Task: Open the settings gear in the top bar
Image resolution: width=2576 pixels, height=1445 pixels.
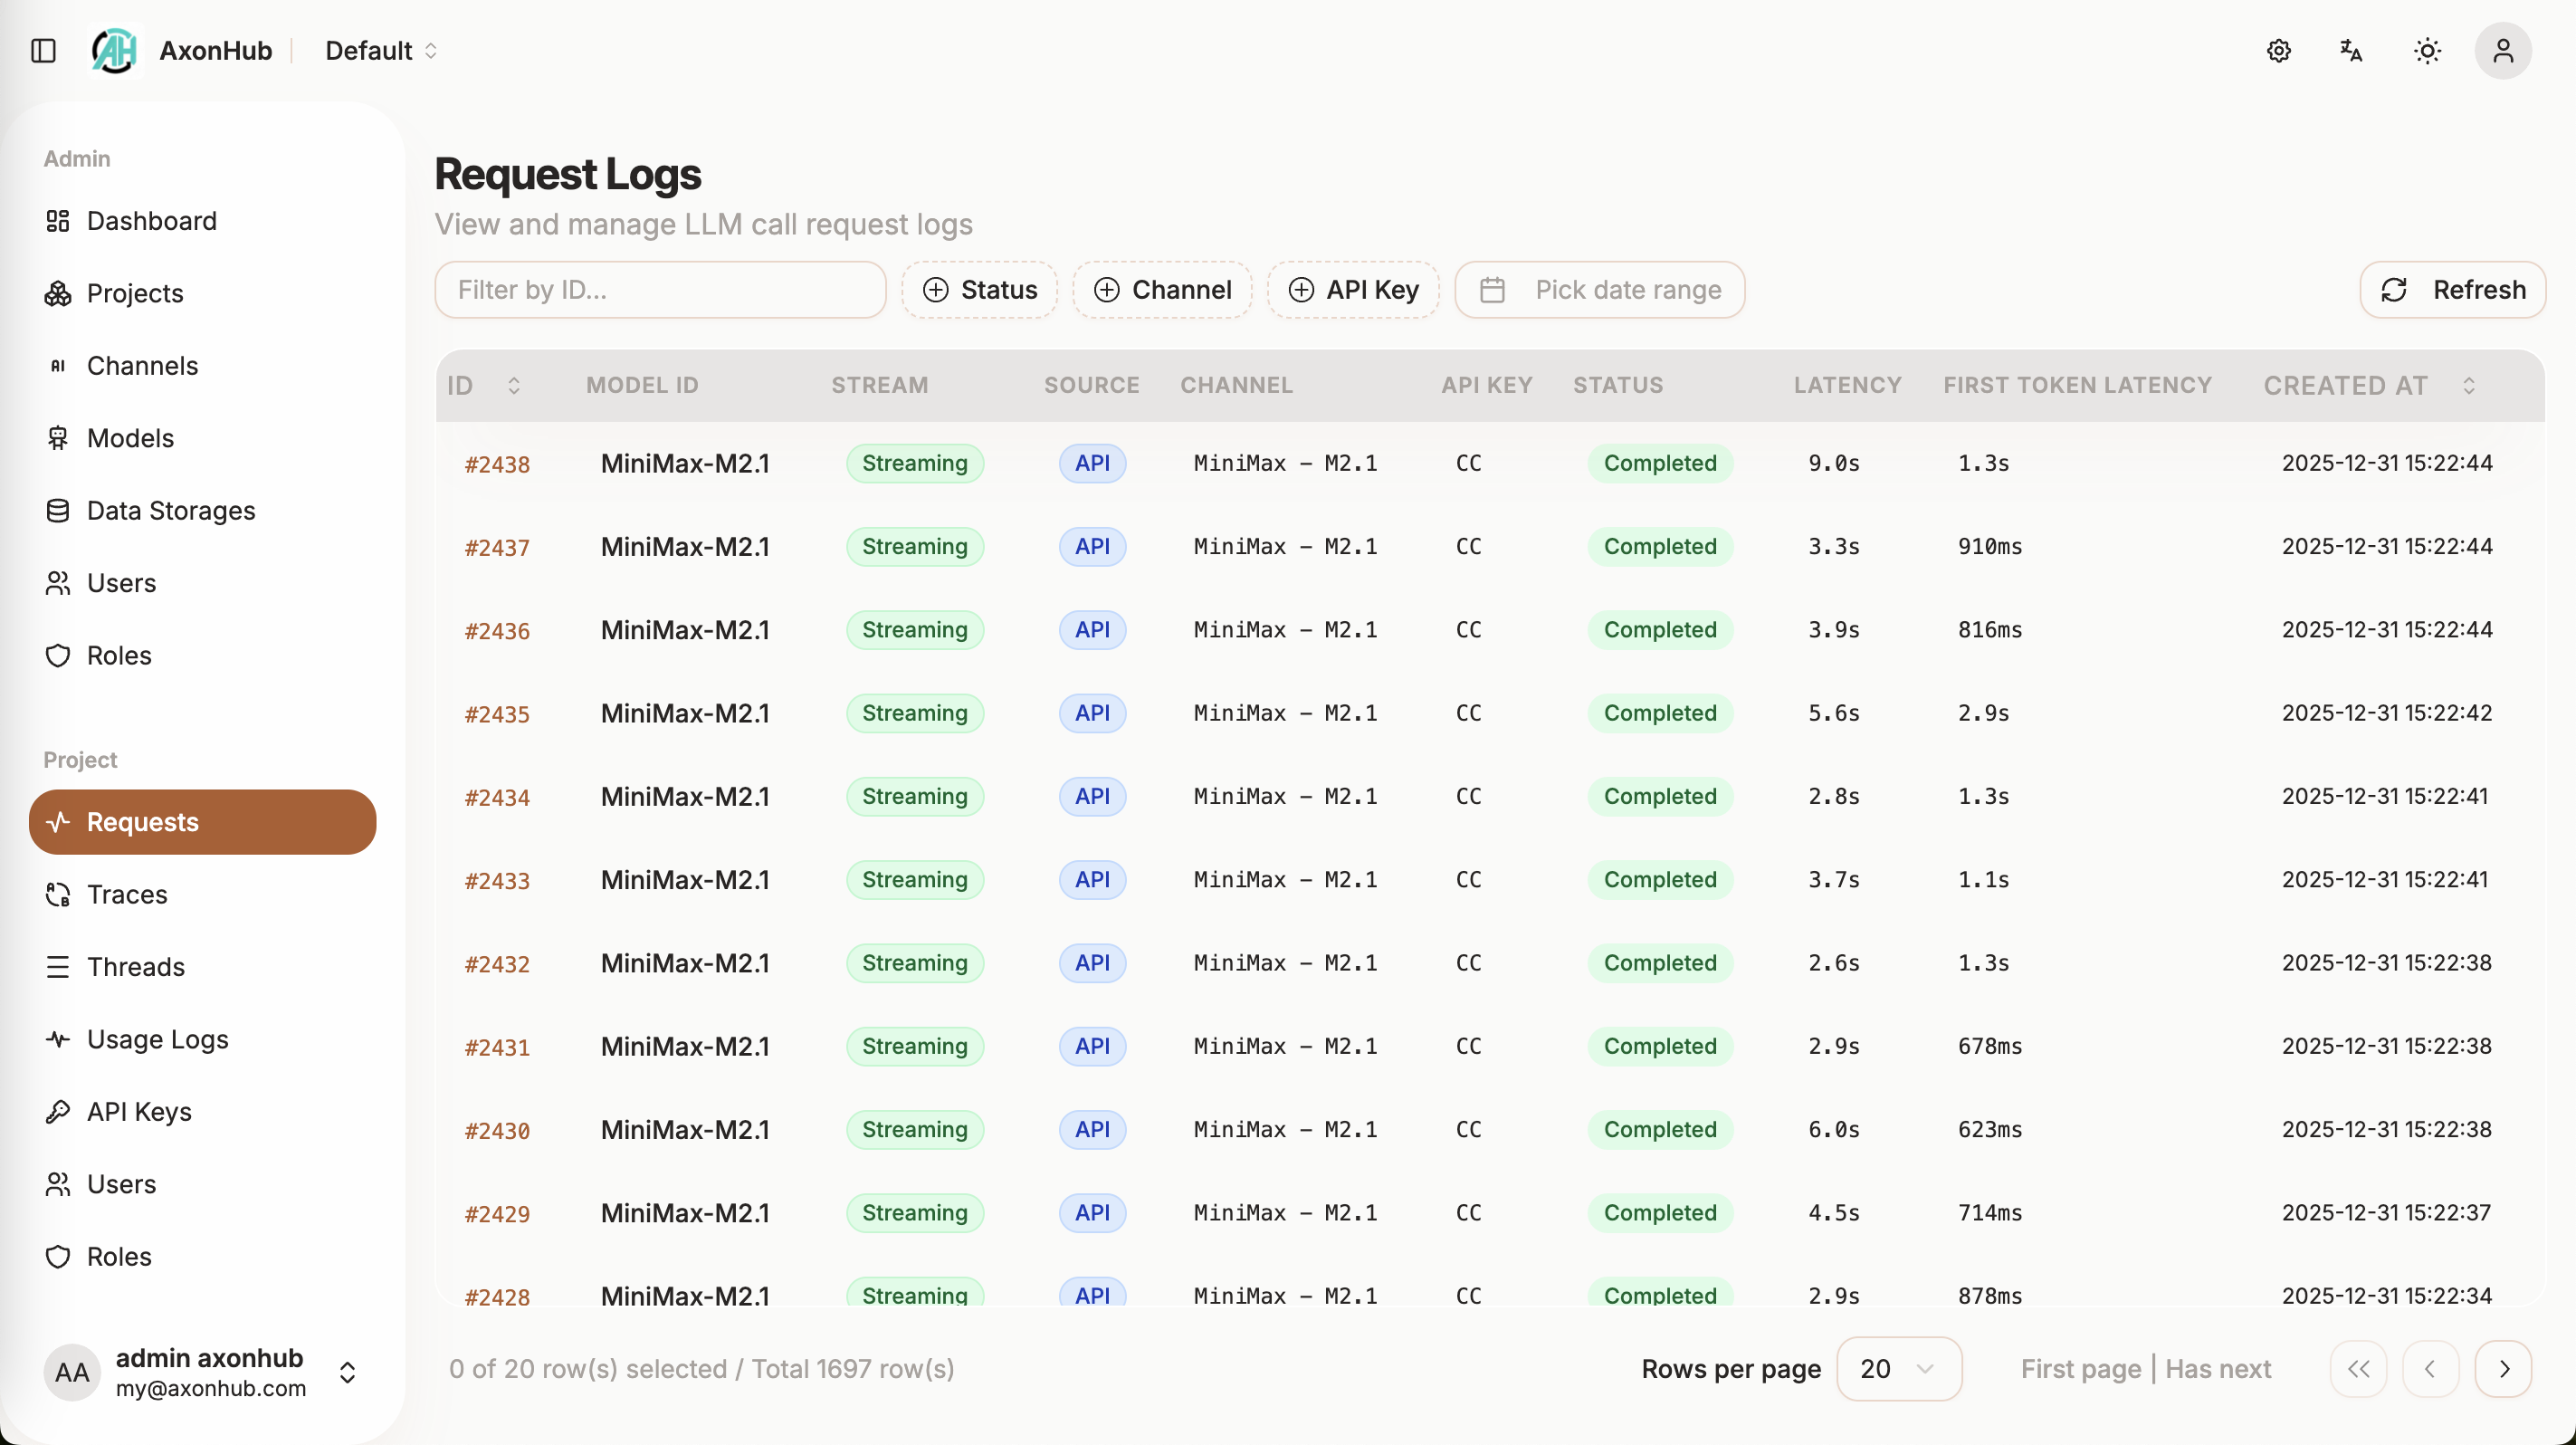Action: 2279,50
